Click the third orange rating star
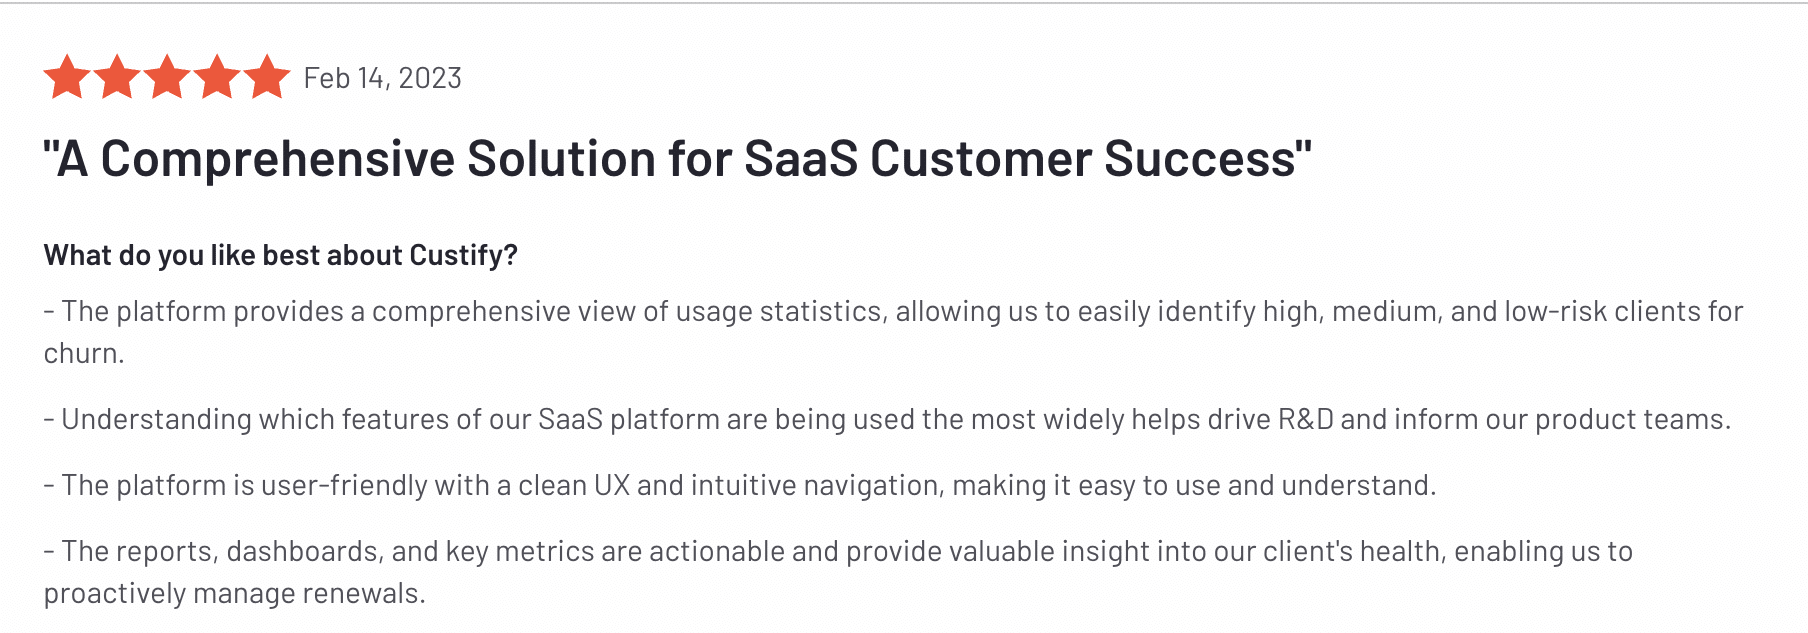 pos(167,77)
